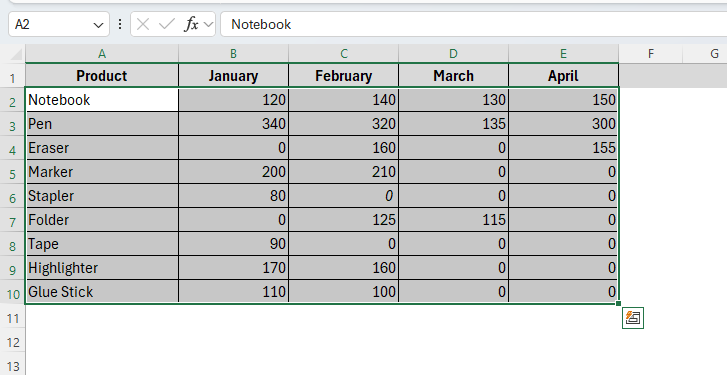The width and height of the screenshot is (727, 375).
Task: Select Marker's January value 200
Action: click(x=233, y=172)
